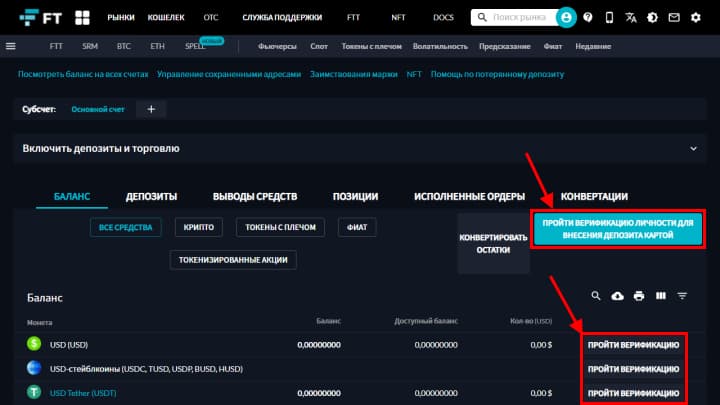Open the hamburger menu icon
Viewport: 720px width, 405px height.
coord(11,46)
